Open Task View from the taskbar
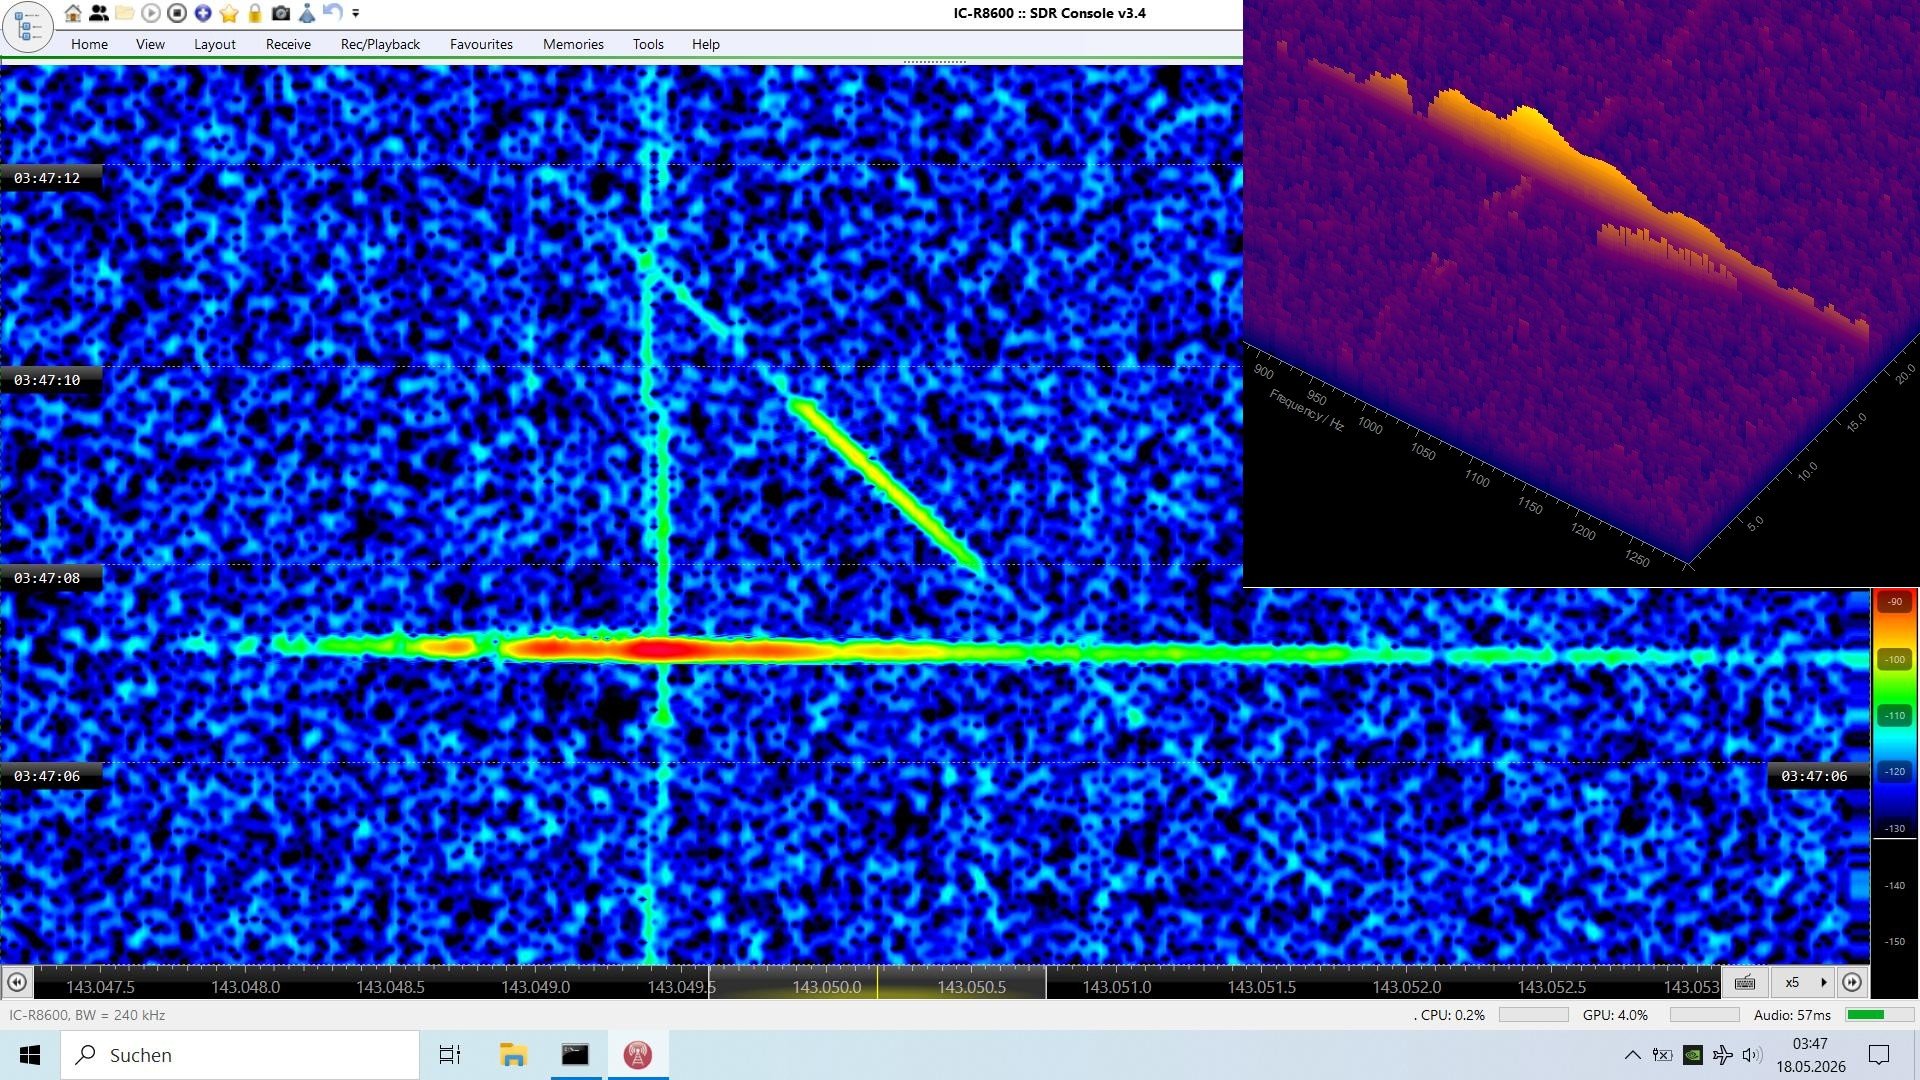Viewport: 1920px width, 1080px height. pos(450,1055)
